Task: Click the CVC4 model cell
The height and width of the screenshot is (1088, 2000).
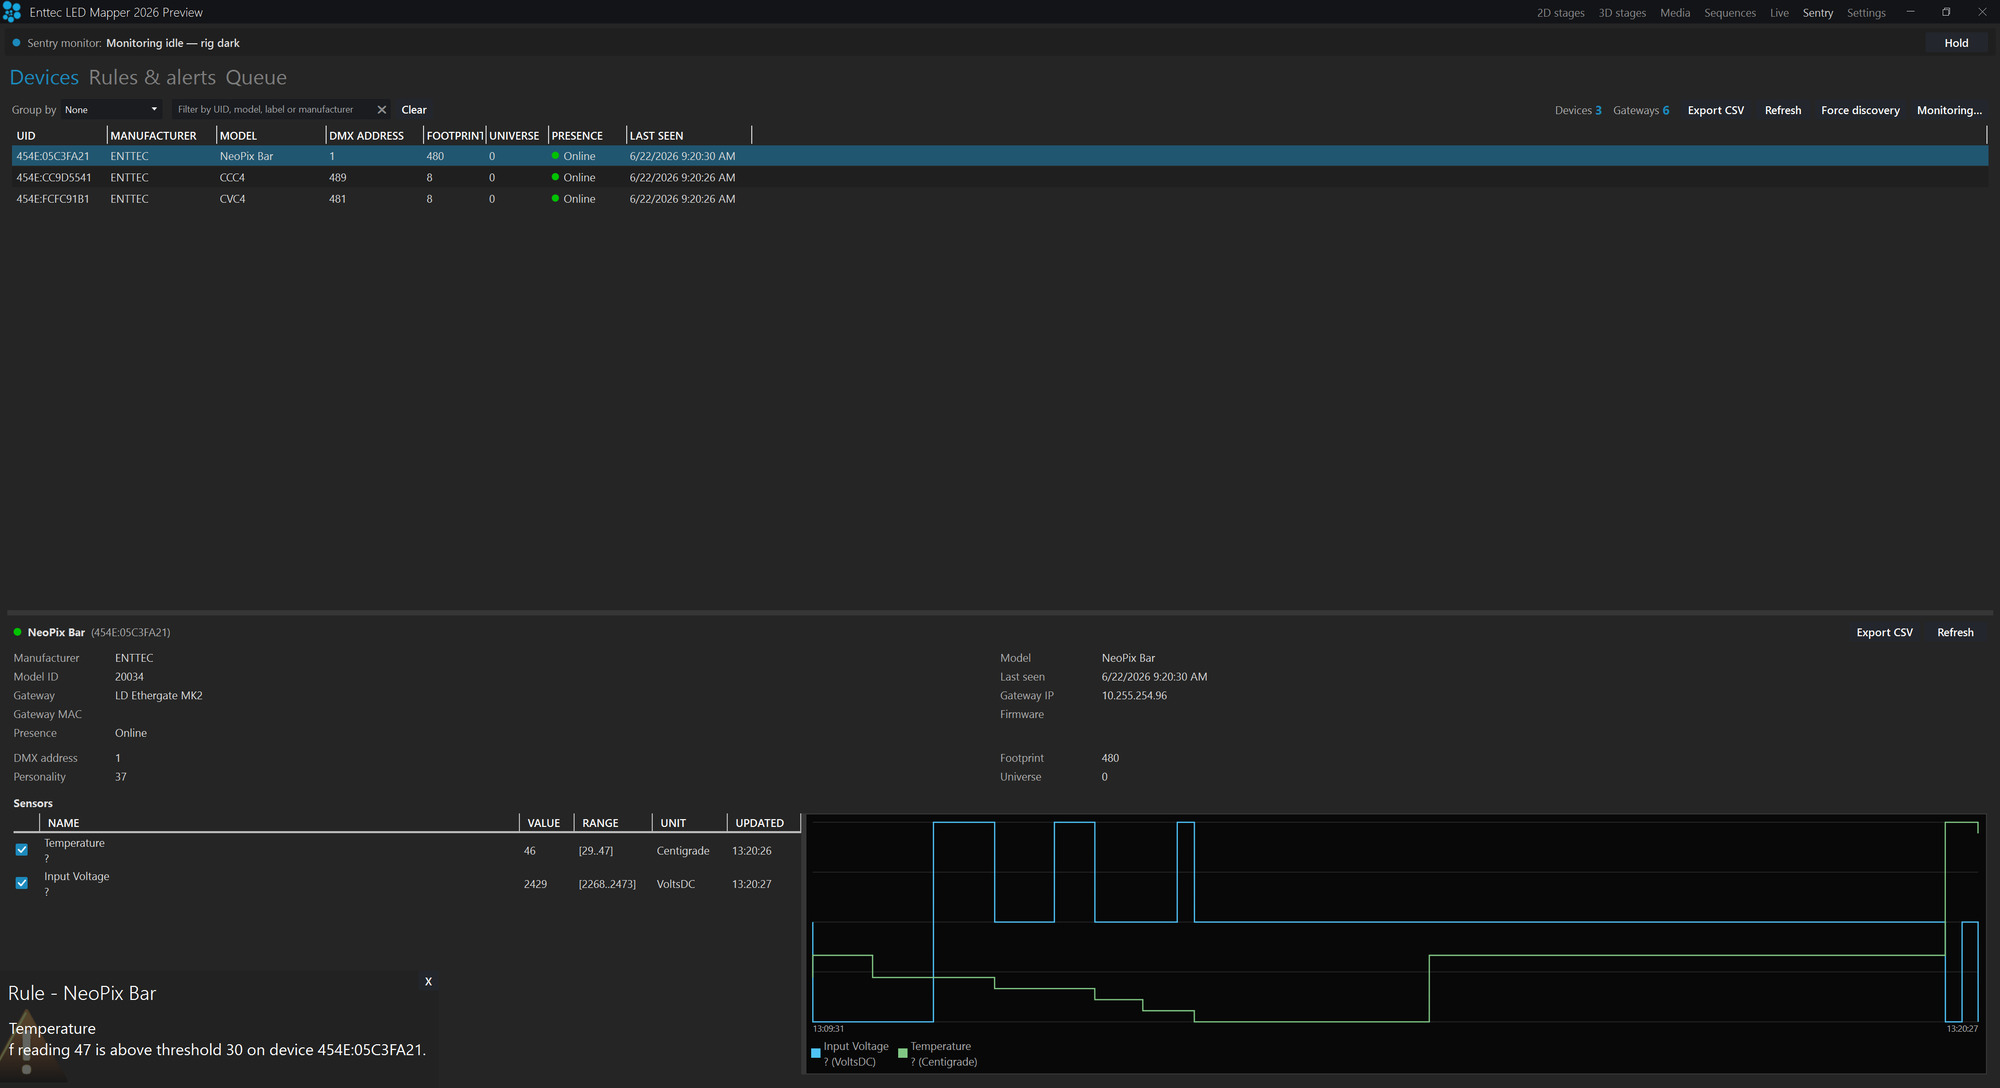Action: [232, 199]
